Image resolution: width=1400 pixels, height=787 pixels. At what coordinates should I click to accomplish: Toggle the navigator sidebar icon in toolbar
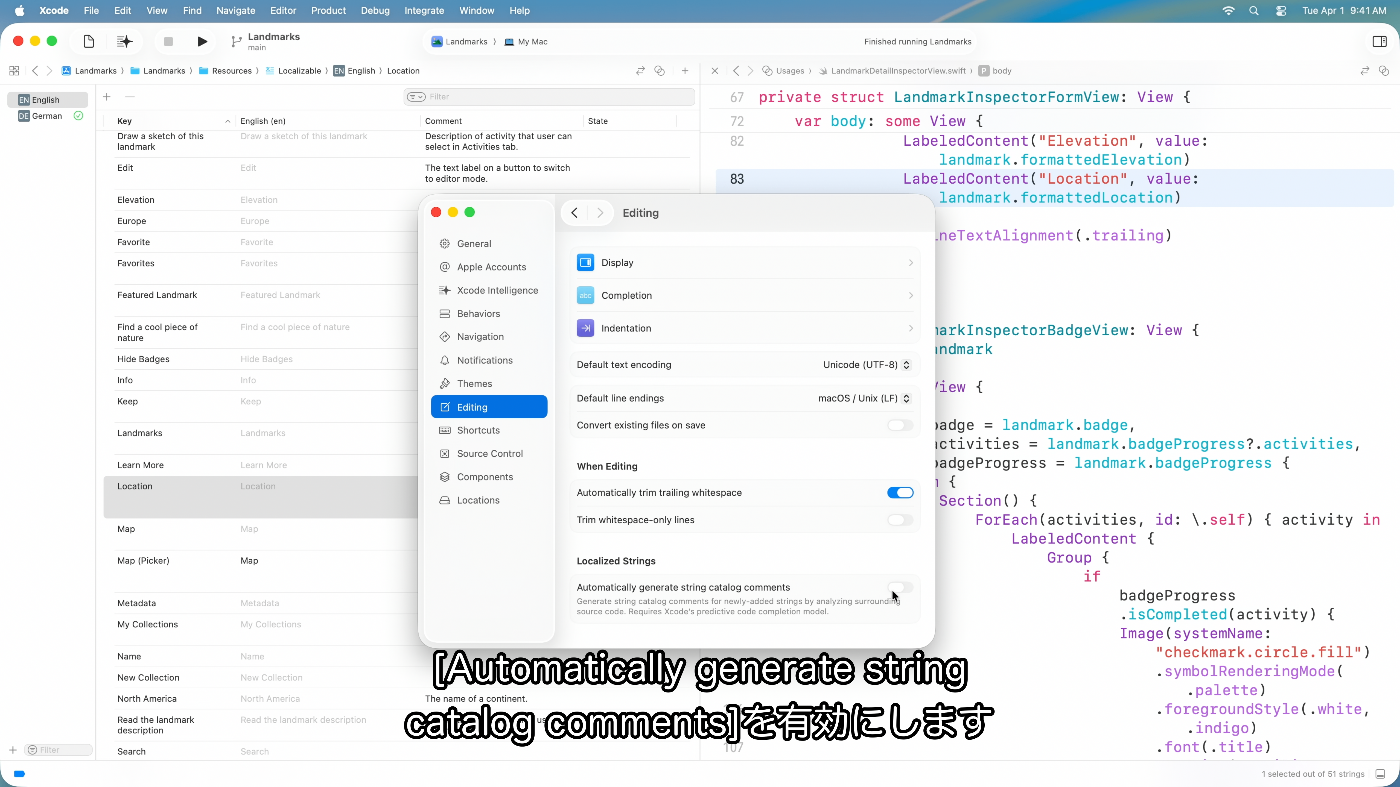pos(89,41)
